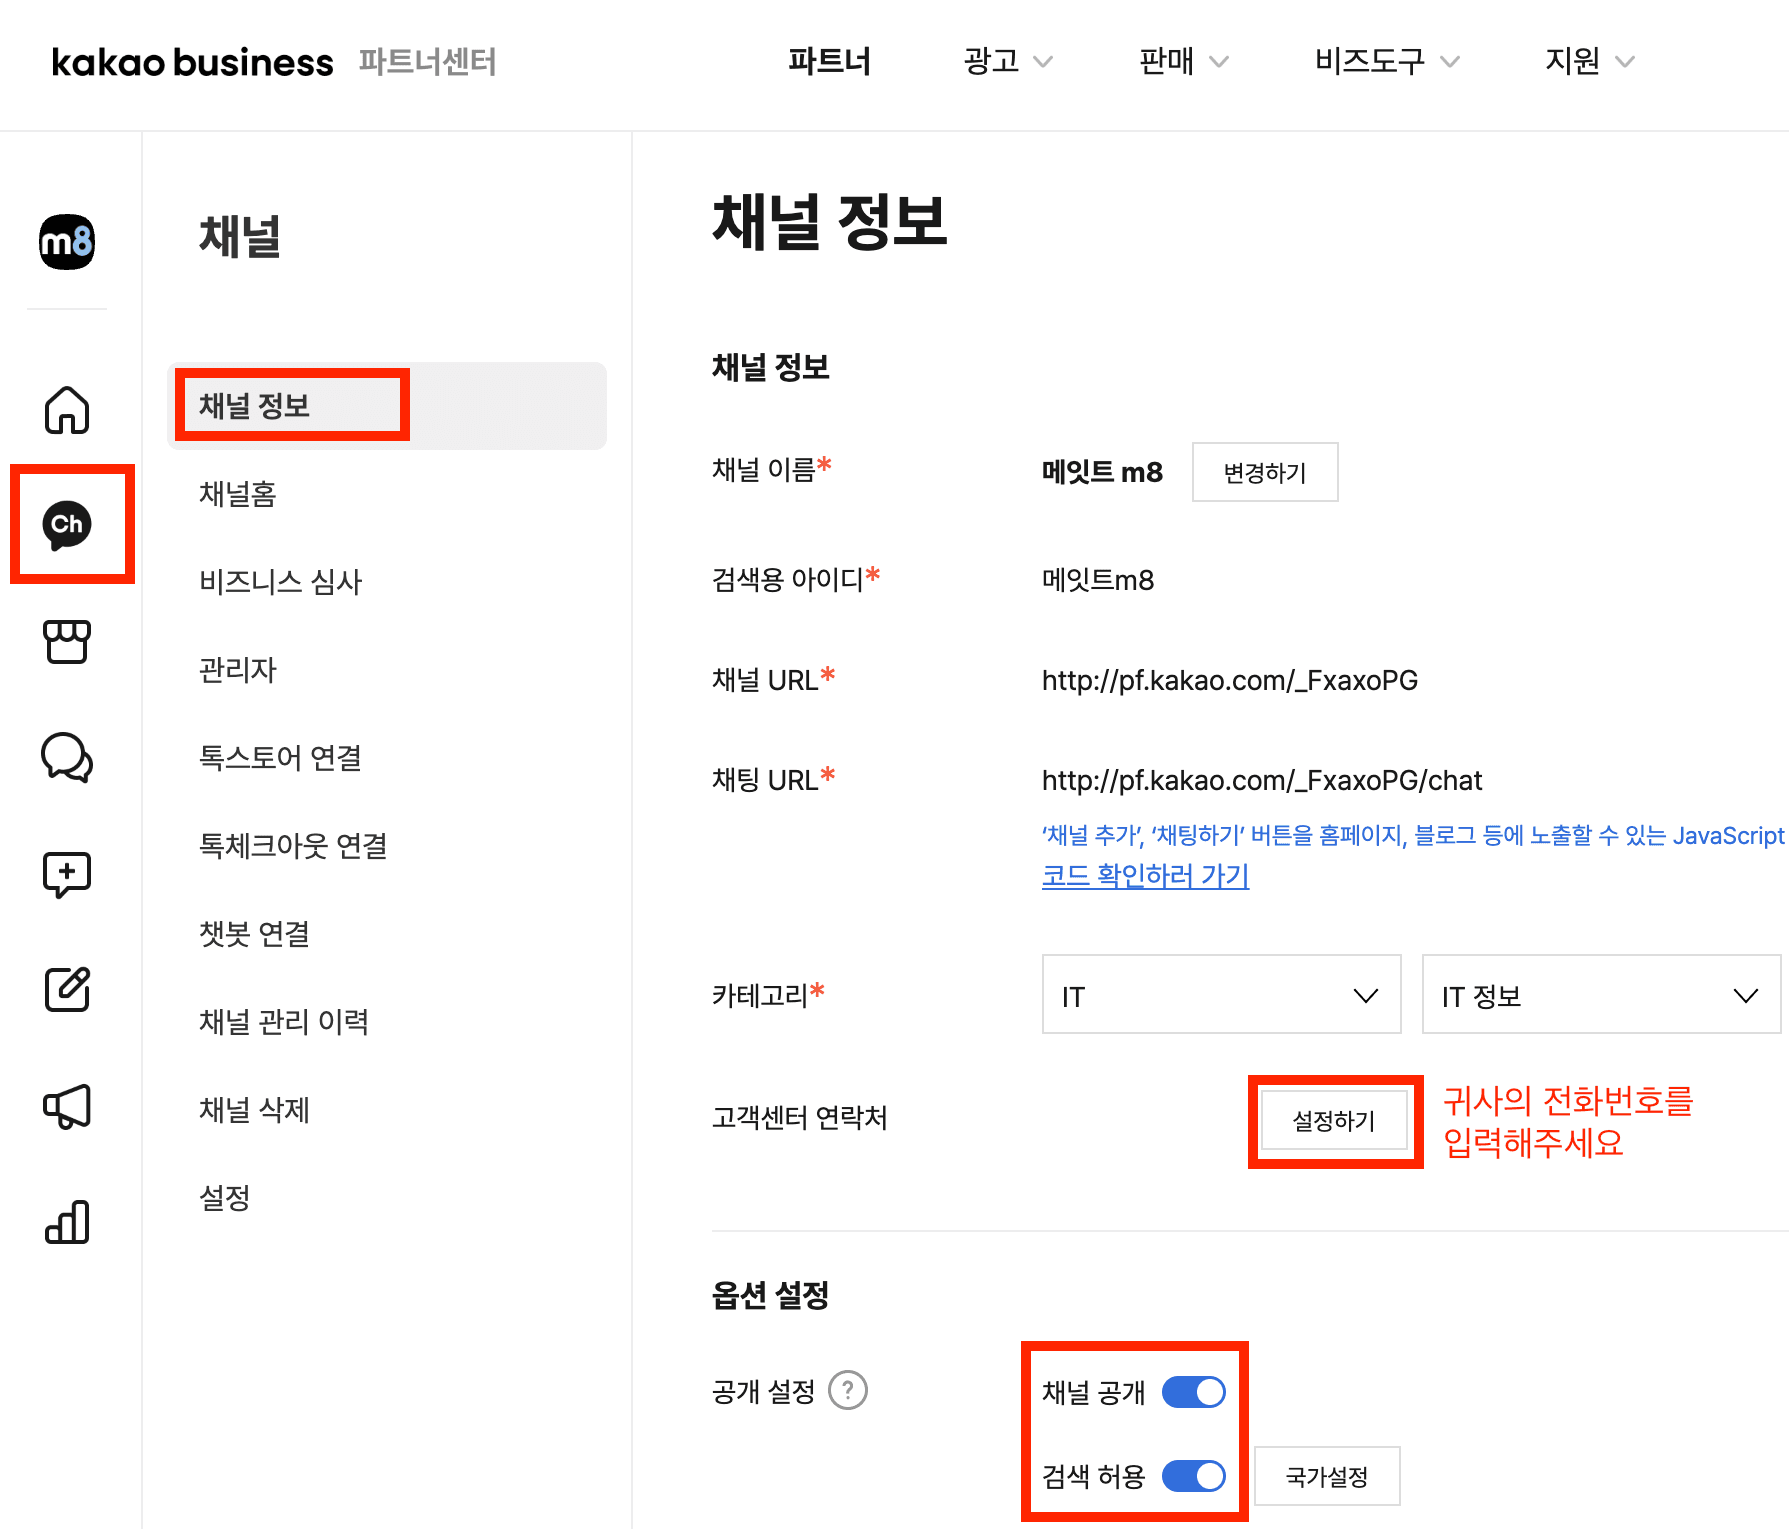Screen dimensions: 1789x1529
Task: Open the bar chart statistics icon
Action: coord(67,1222)
